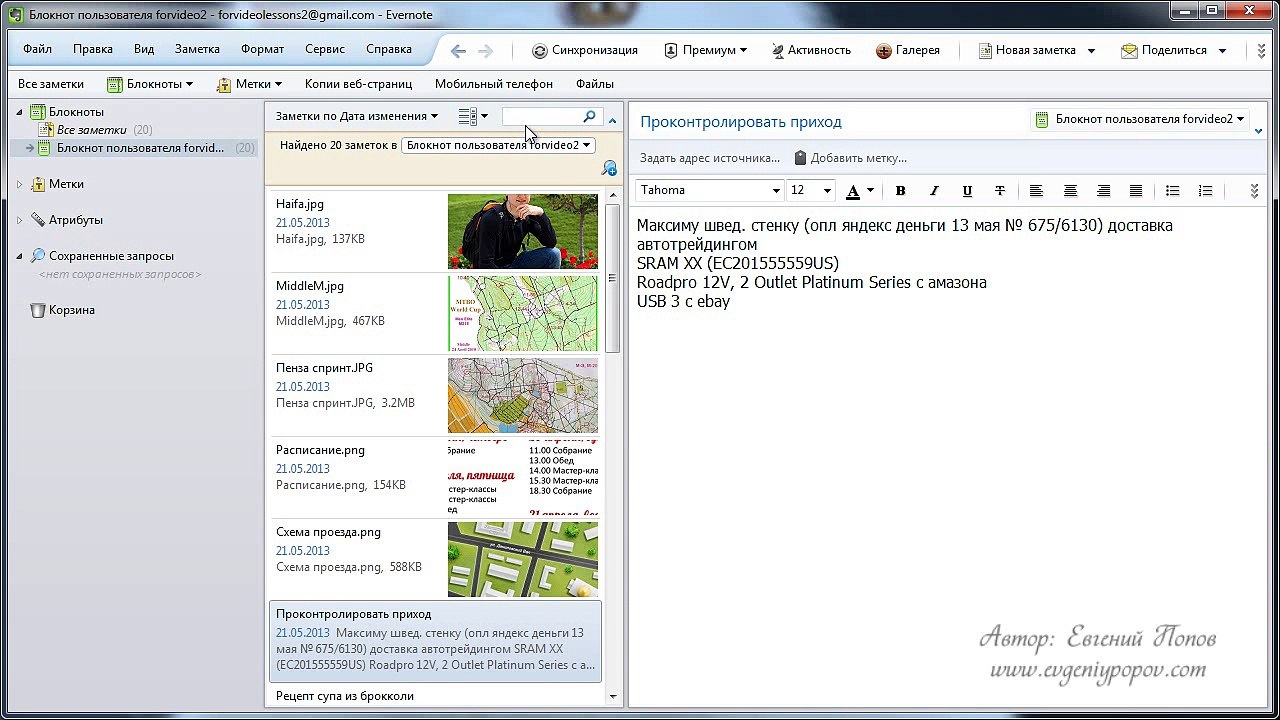This screenshot has width=1280, height=720.
Task: Expand the Метки tree node
Action: coord(19,184)
